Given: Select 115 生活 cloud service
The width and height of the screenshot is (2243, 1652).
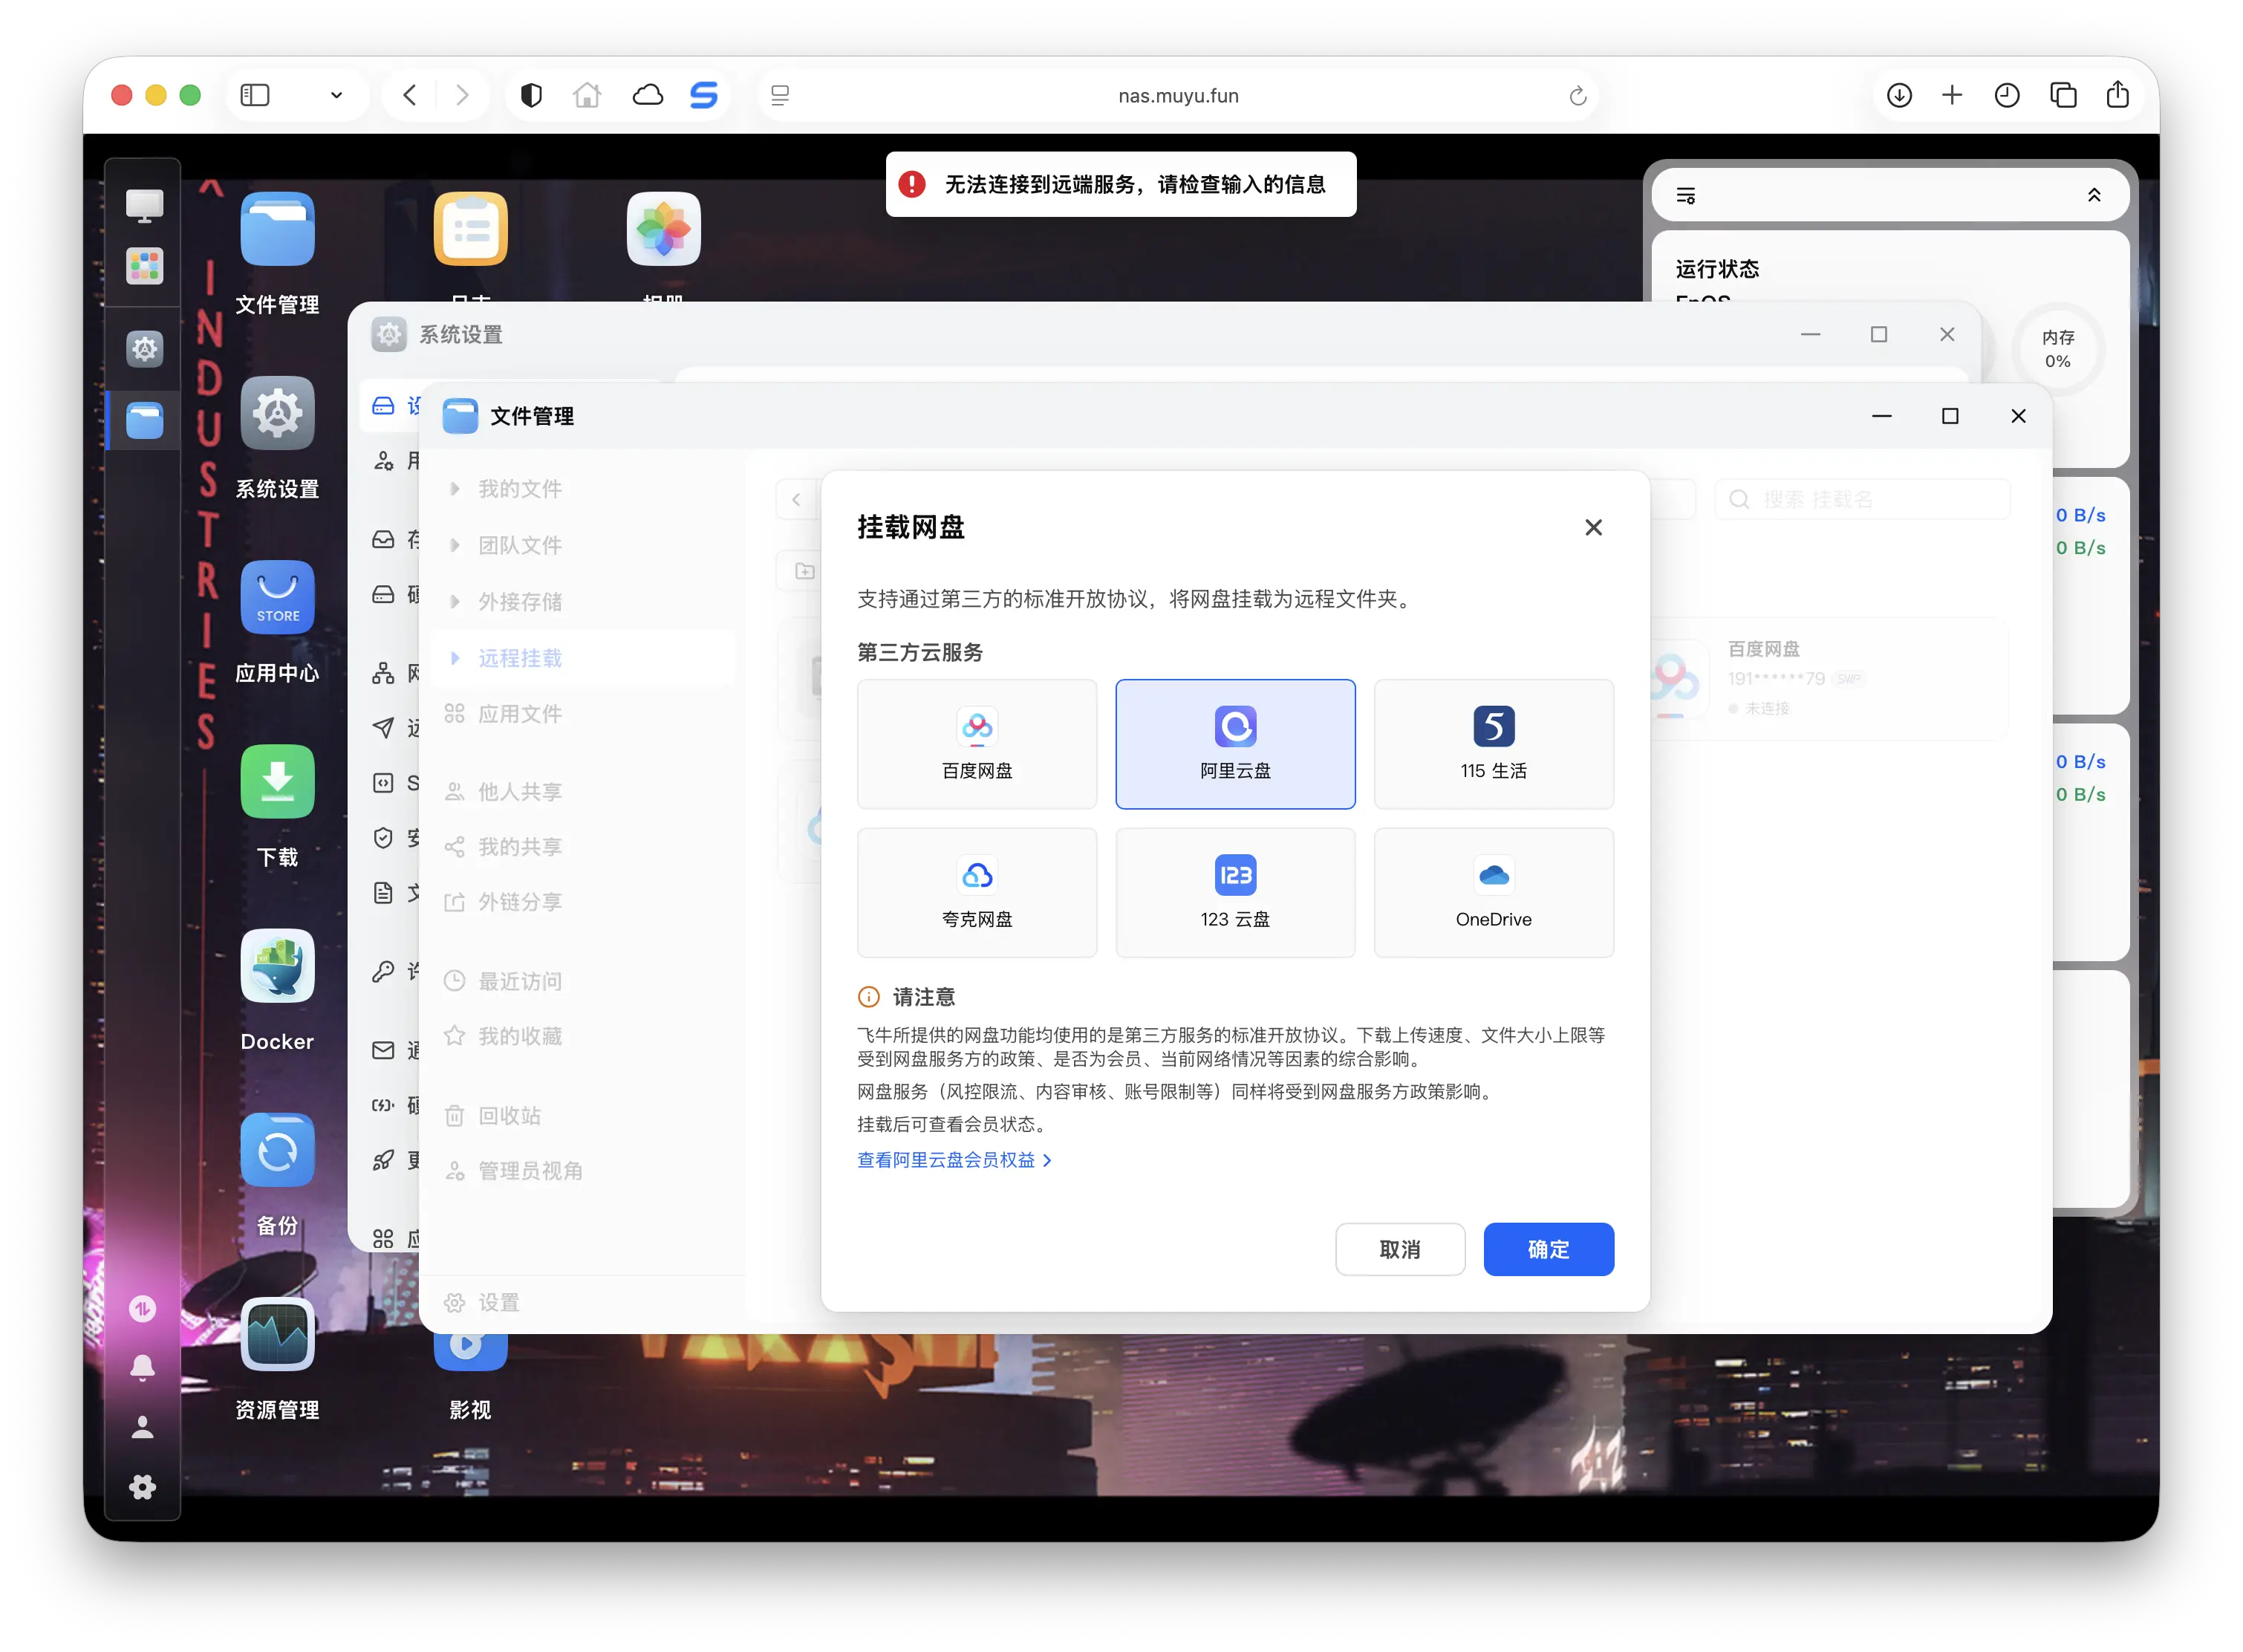Looking at the screenshot, I should (1493, 744).
